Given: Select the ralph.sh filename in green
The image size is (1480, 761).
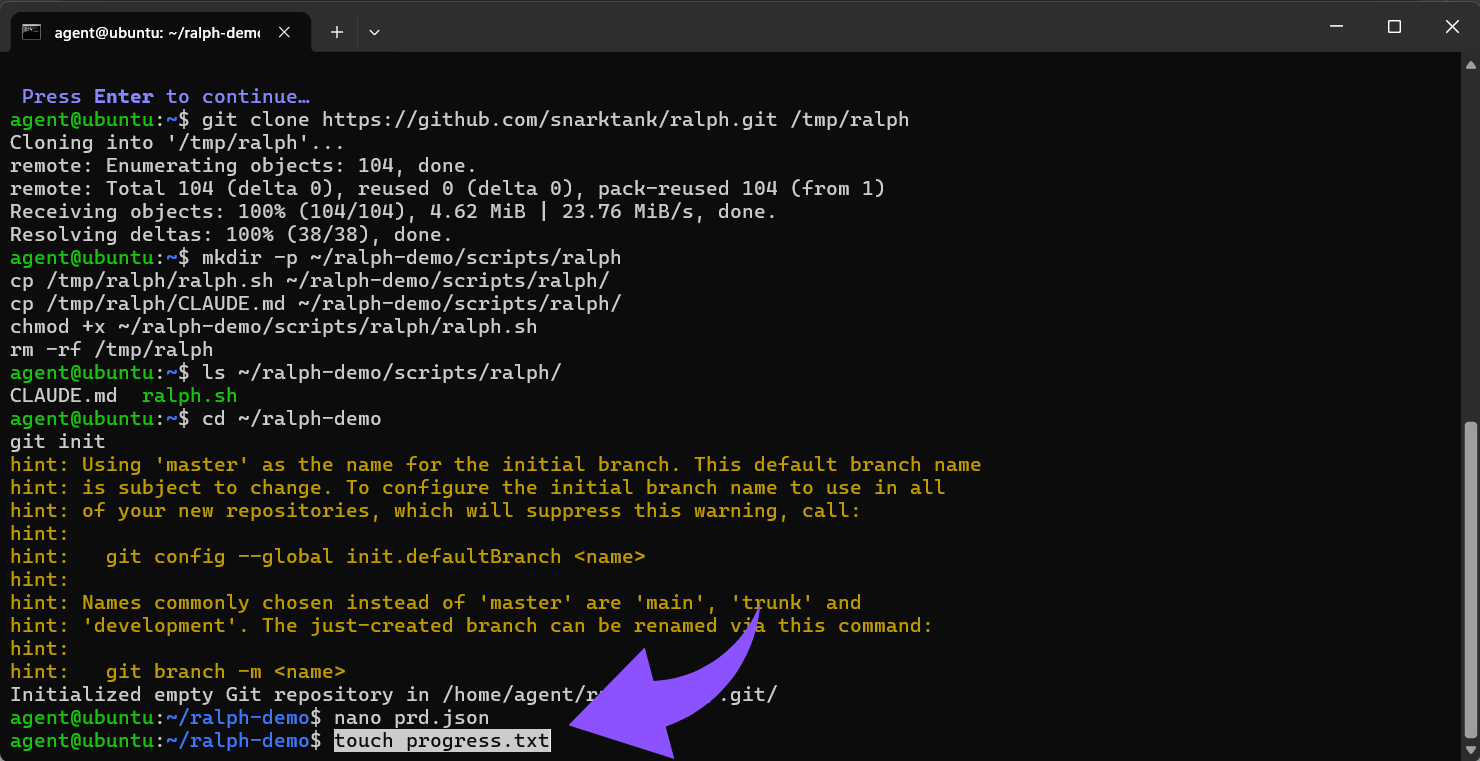Looking at the screenshot, I should (188, 395).
